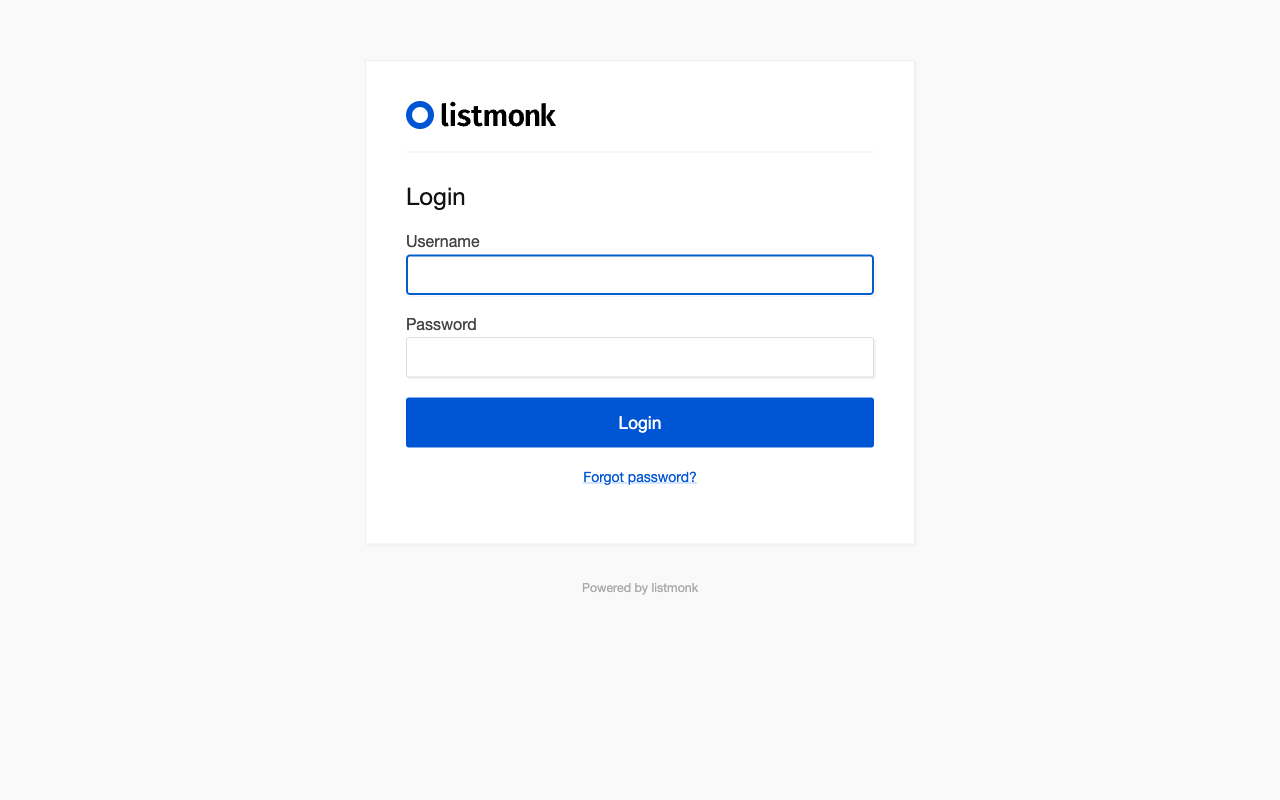This screenshot has width=1280, height=800.
Task: Open the Forgot password? link
Action: tap(640, 477)
